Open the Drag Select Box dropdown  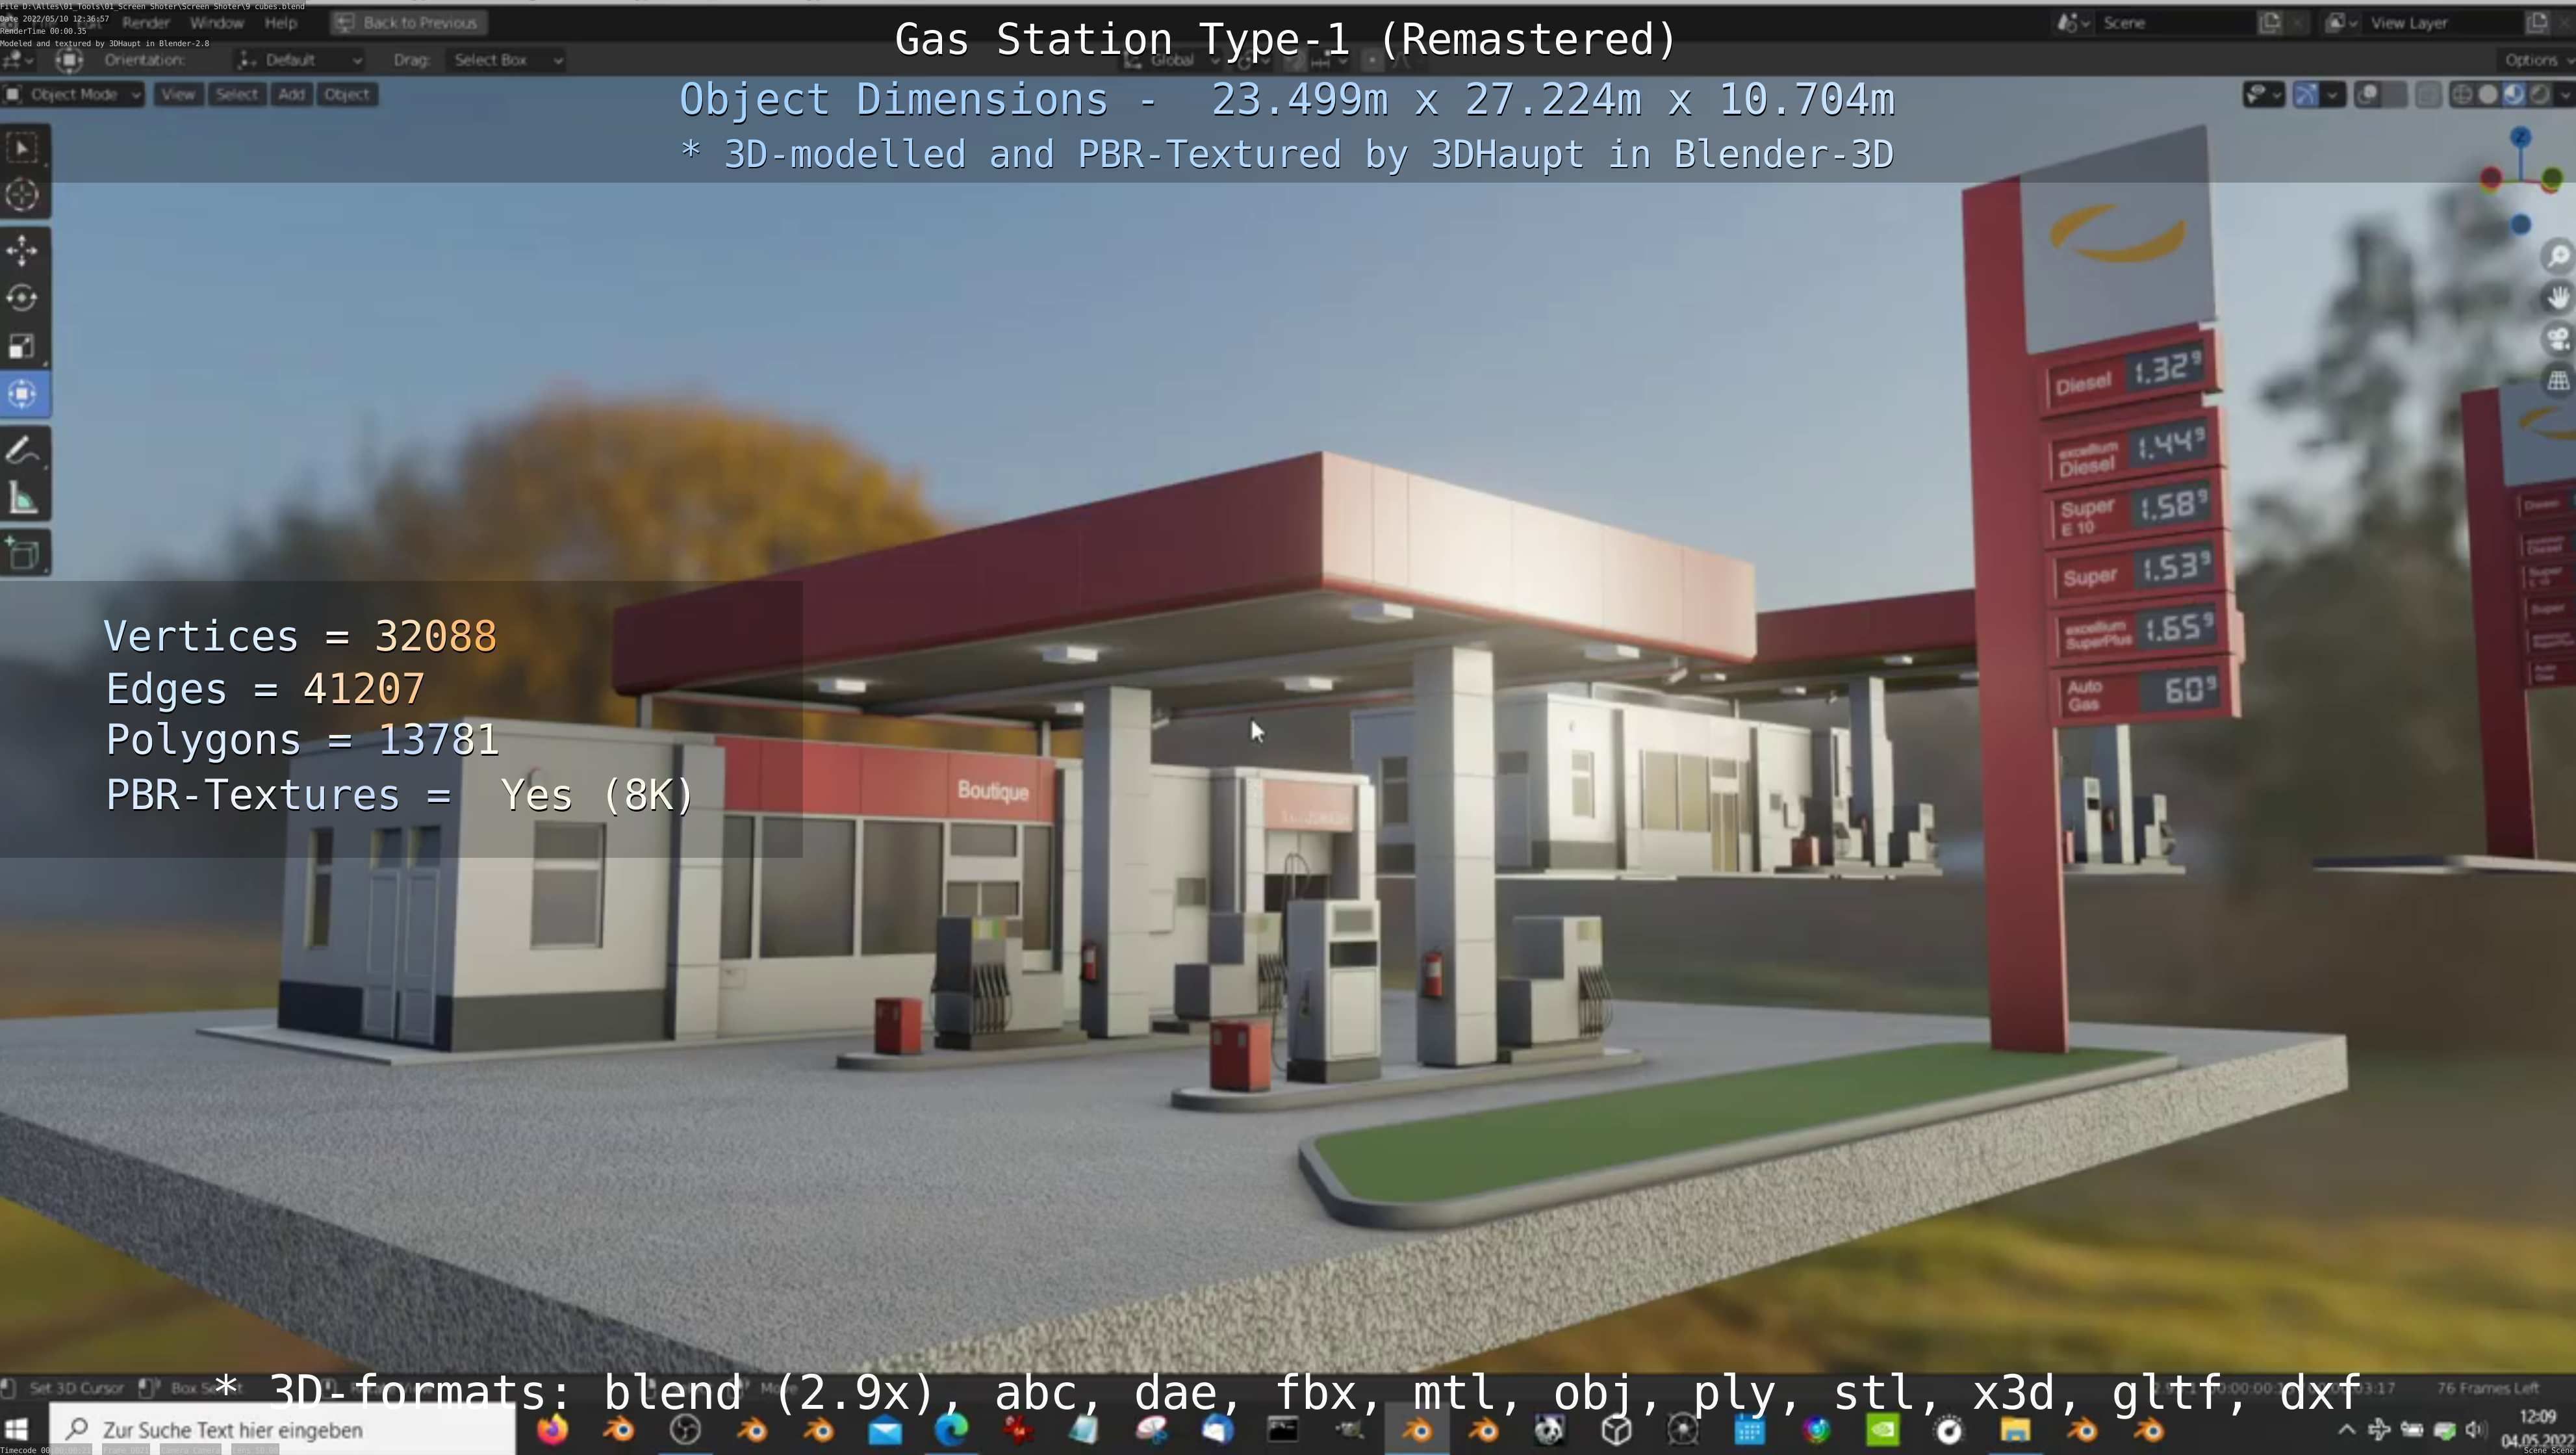(506, 60)
